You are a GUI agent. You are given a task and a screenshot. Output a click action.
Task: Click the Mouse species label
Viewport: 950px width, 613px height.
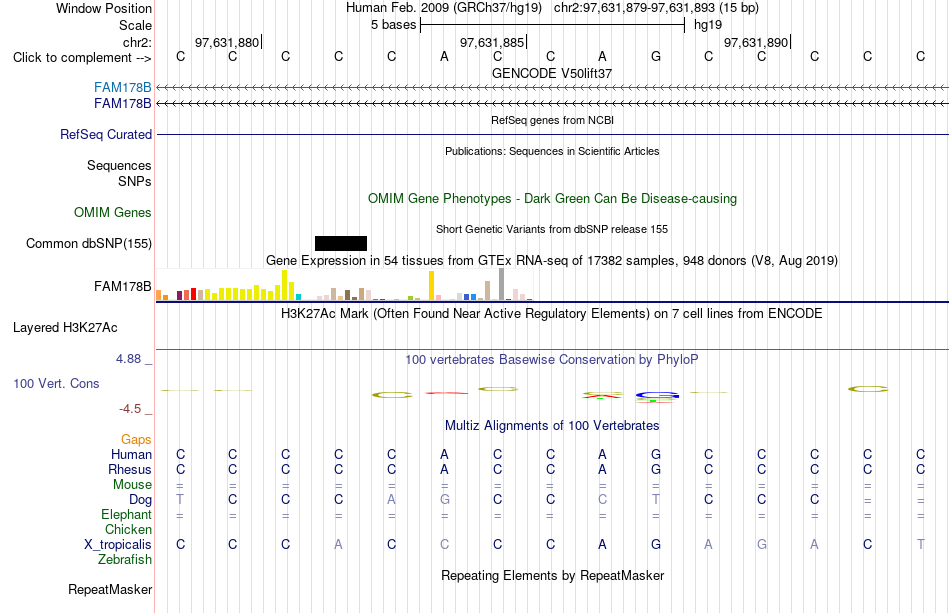132,485
